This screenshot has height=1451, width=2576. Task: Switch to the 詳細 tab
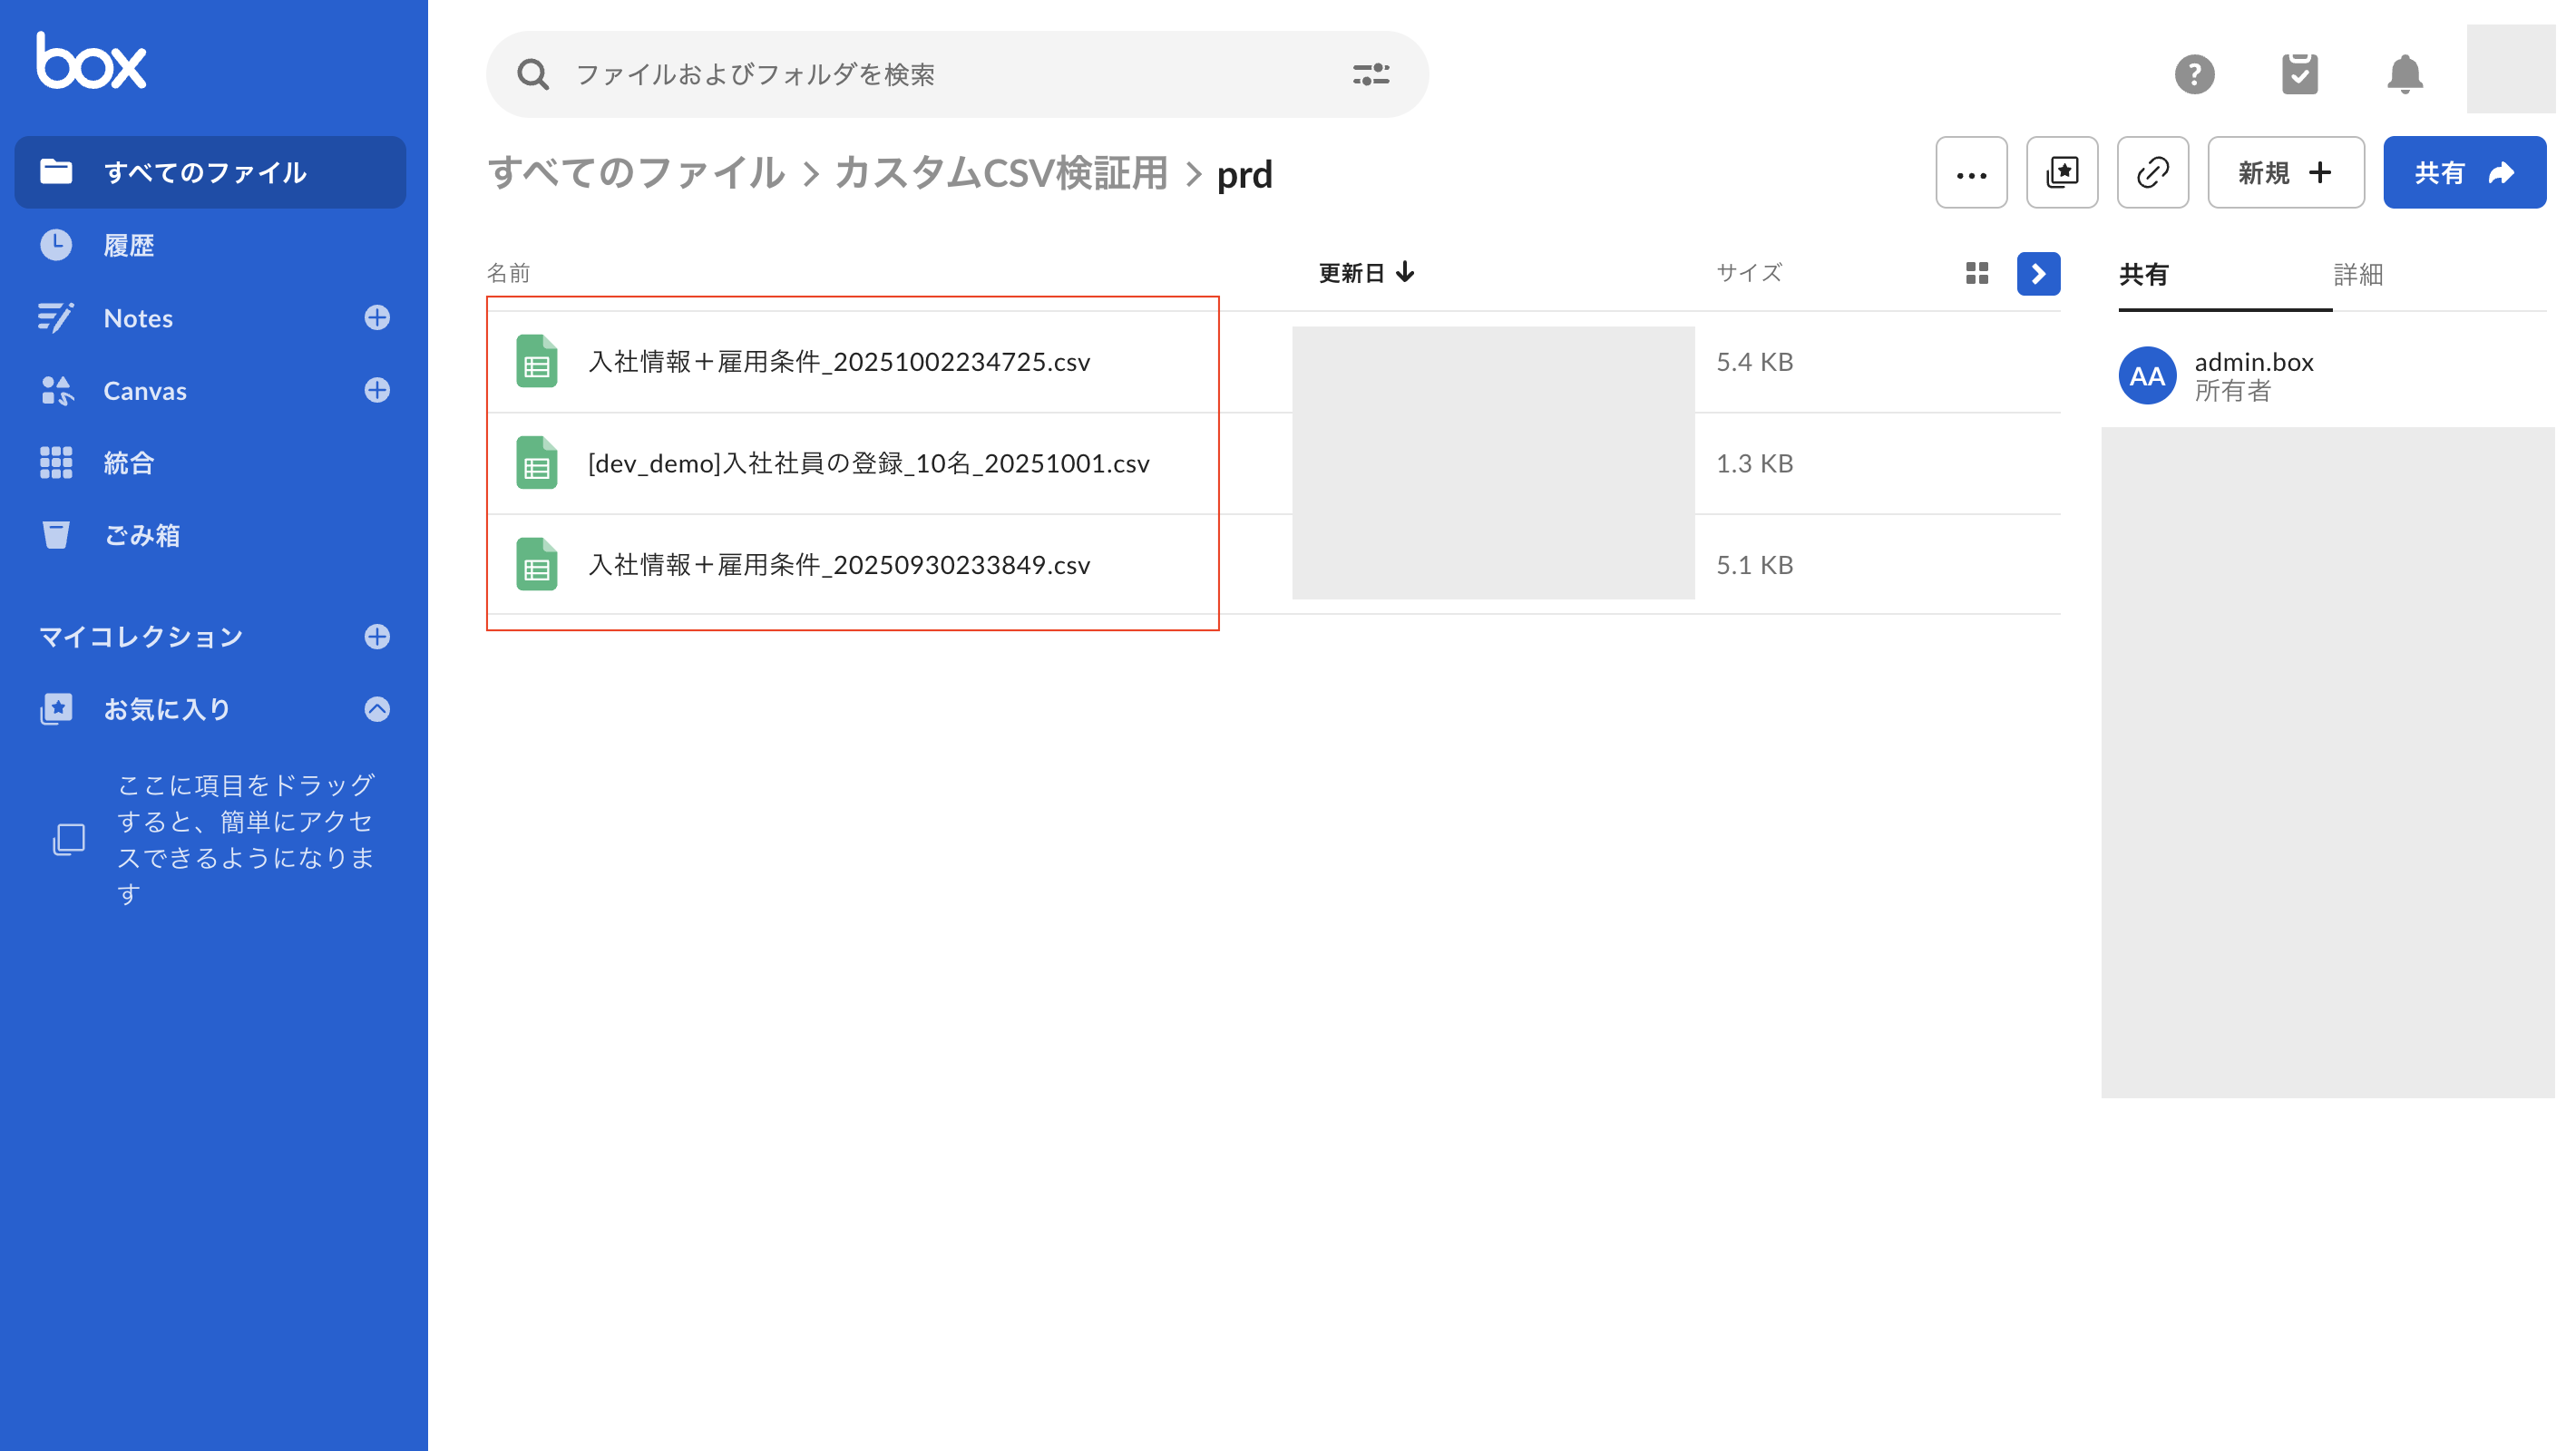click(x=2358, y=274)
